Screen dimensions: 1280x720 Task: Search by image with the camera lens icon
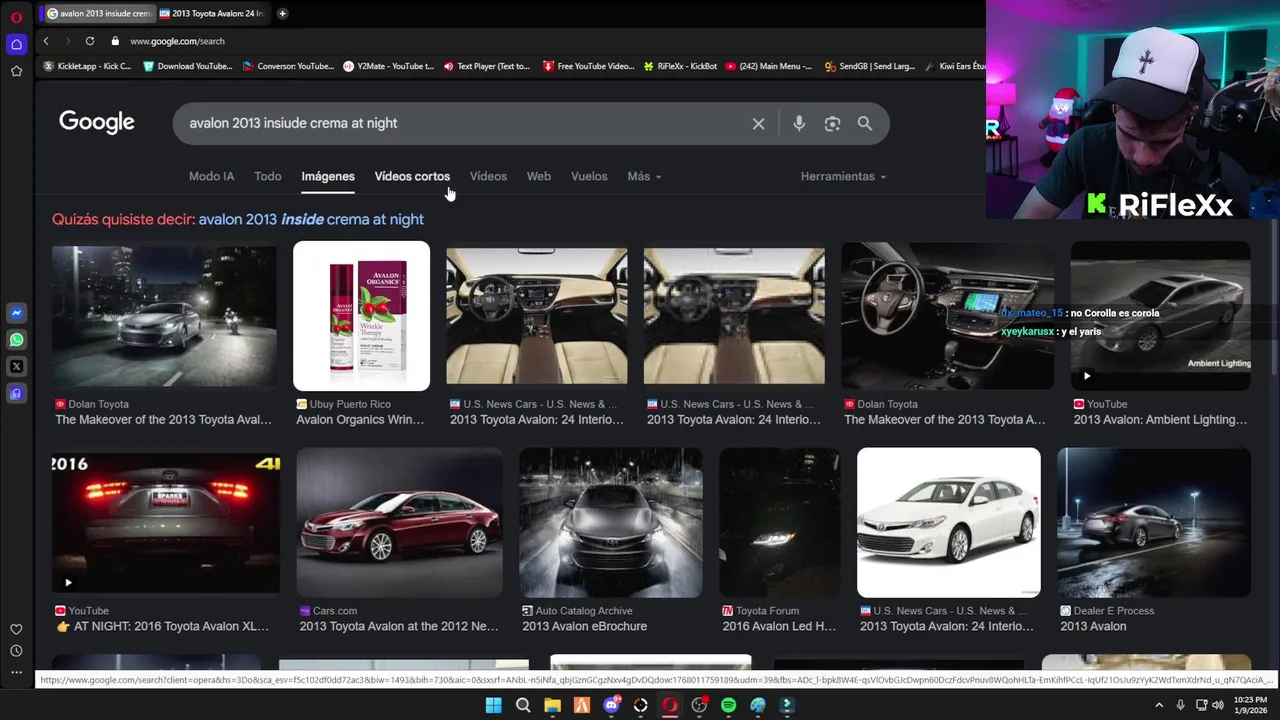coord(832,124)
